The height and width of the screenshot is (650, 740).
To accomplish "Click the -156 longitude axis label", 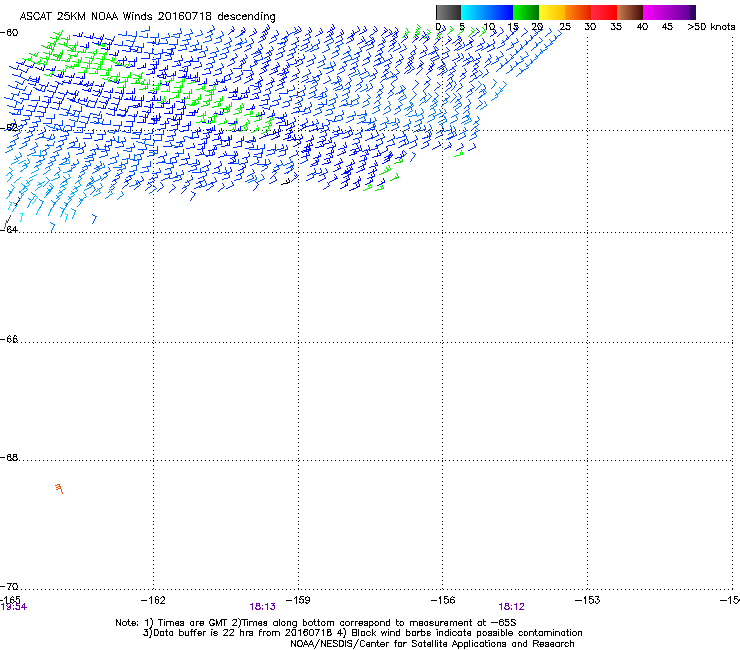I will (443, 600).
